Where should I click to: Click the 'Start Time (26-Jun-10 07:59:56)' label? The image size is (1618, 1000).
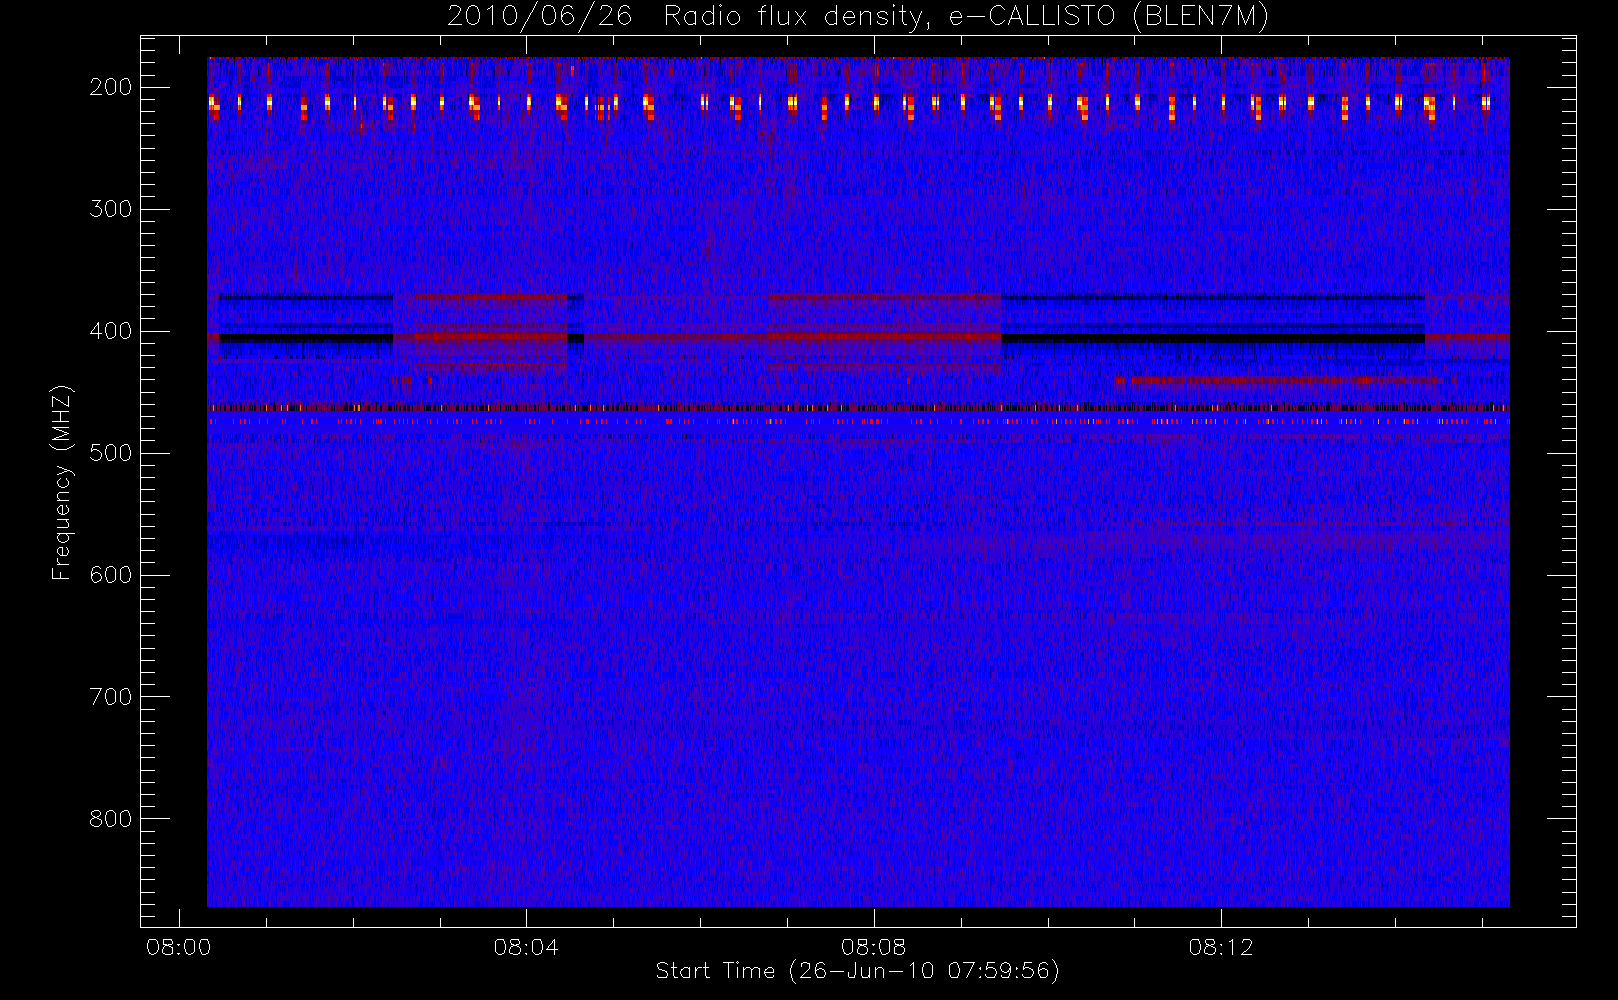pyautogui.click(x=857, y=971)
